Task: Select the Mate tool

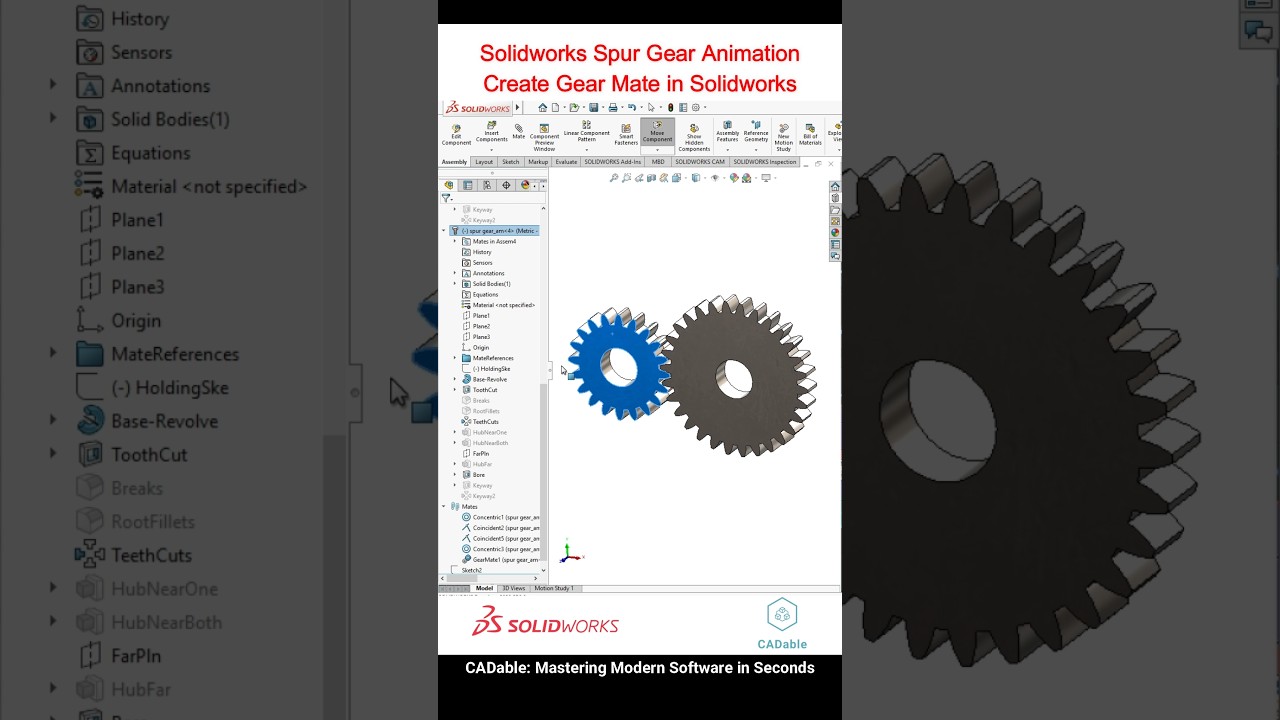Action: tap(518, 132)
